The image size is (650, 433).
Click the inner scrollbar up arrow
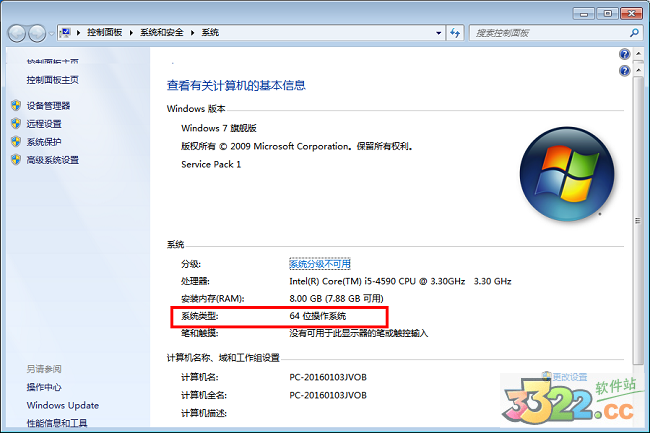[x=638, y=70]
